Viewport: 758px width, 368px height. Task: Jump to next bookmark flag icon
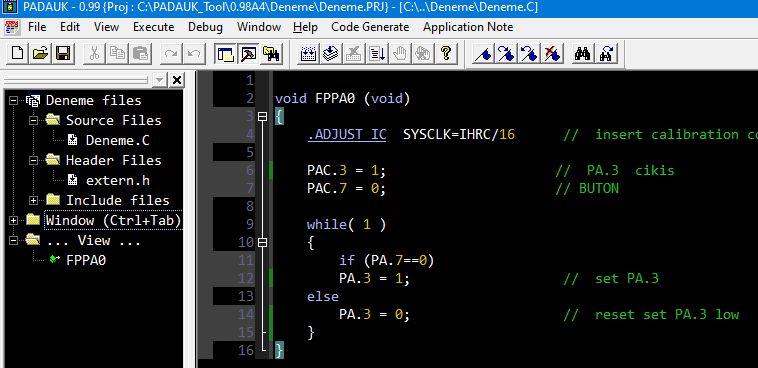(x=505, y=53)
